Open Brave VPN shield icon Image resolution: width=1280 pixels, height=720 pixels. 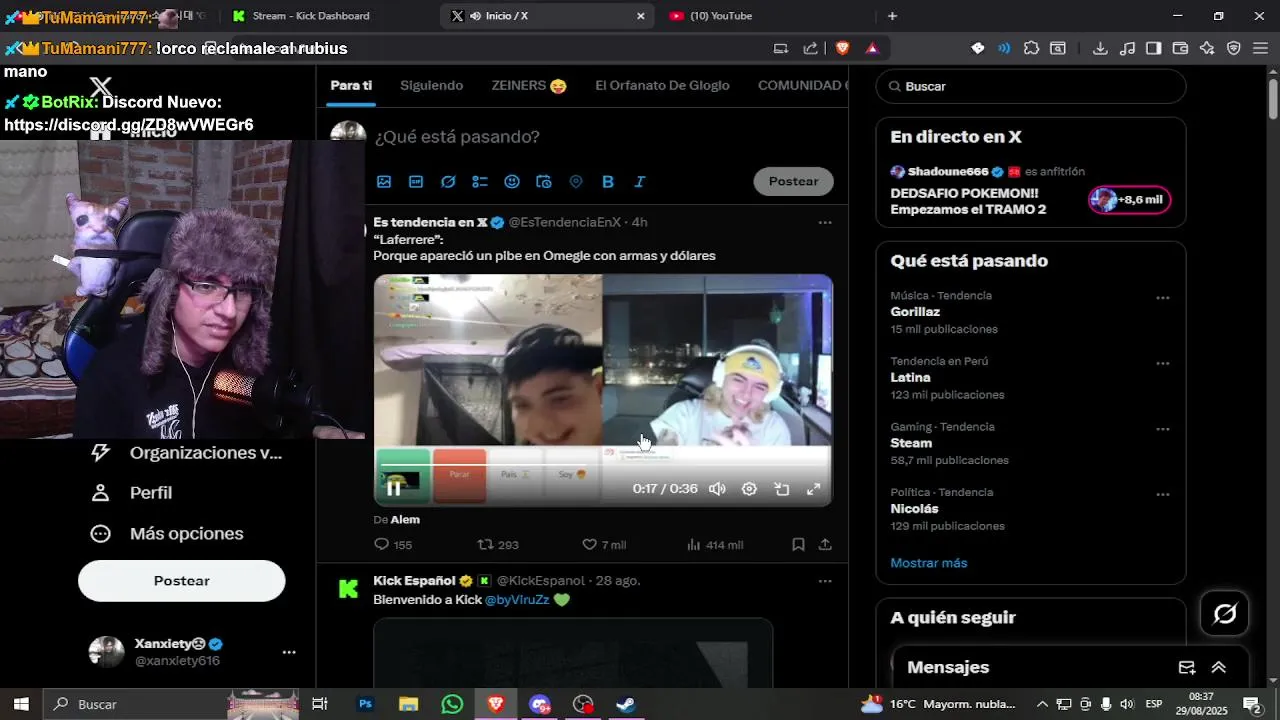click(x=1234, y=48)
